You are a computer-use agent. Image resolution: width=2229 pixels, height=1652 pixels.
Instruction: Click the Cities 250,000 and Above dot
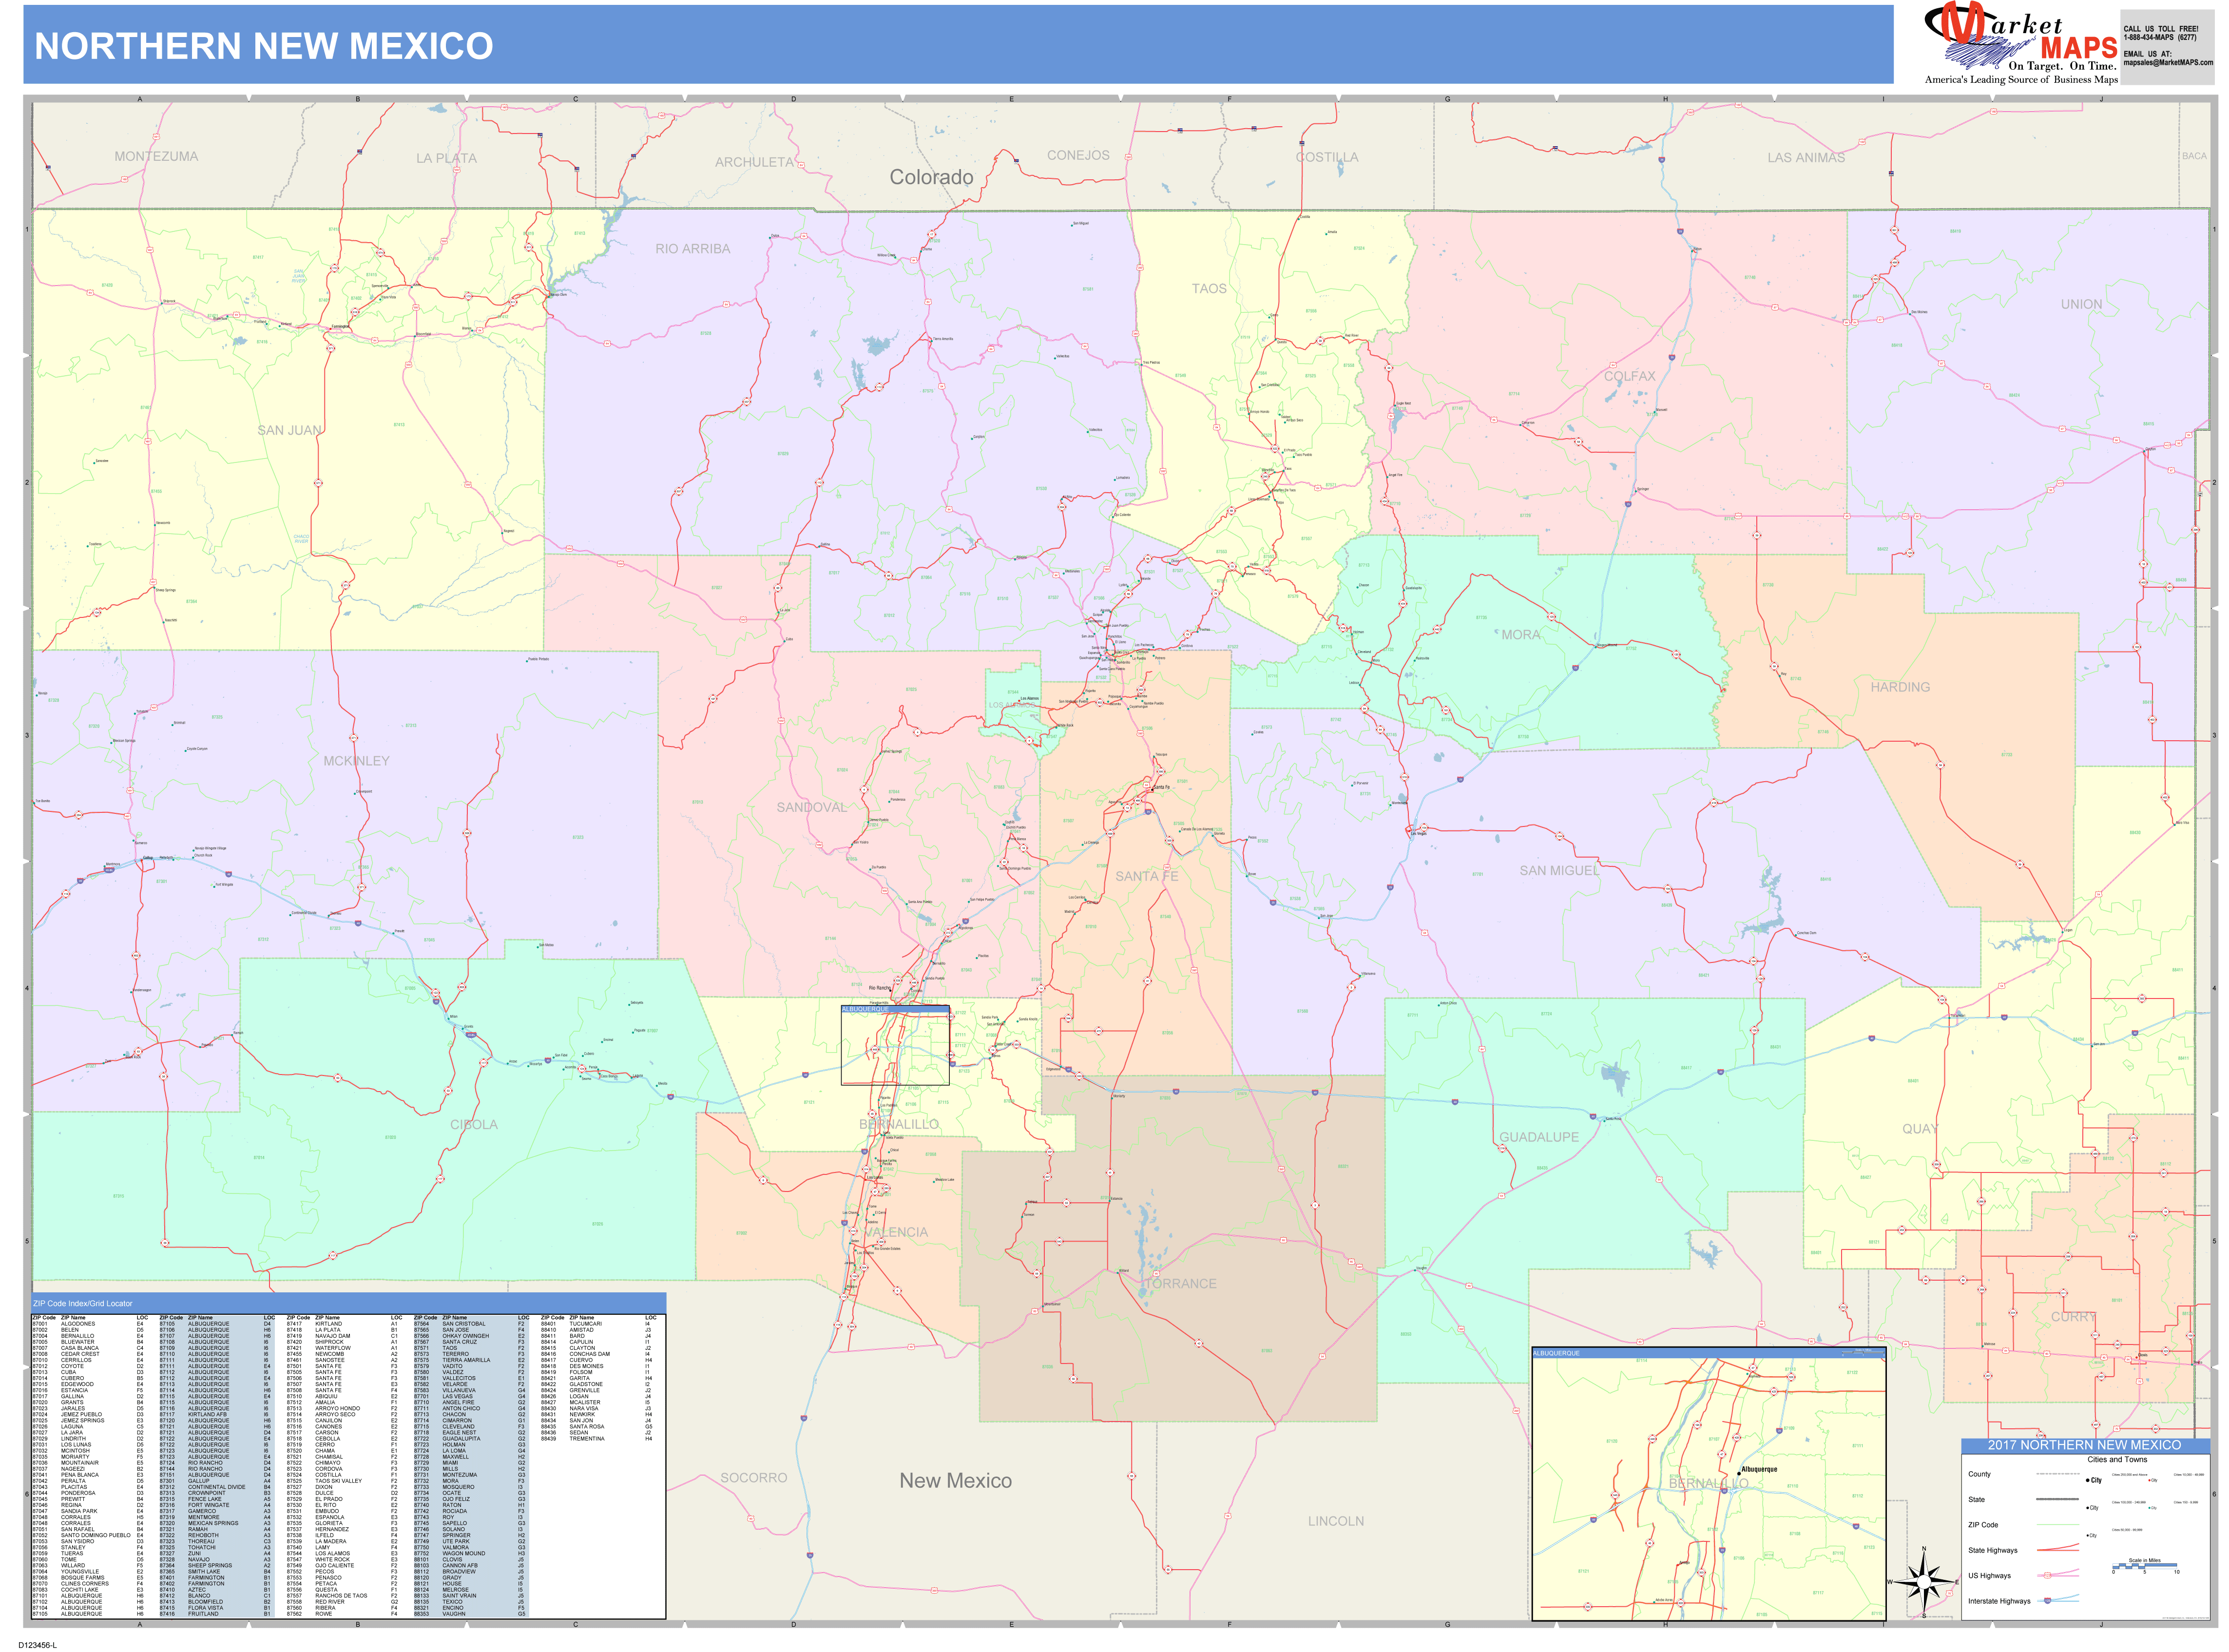point(2089,1480)
